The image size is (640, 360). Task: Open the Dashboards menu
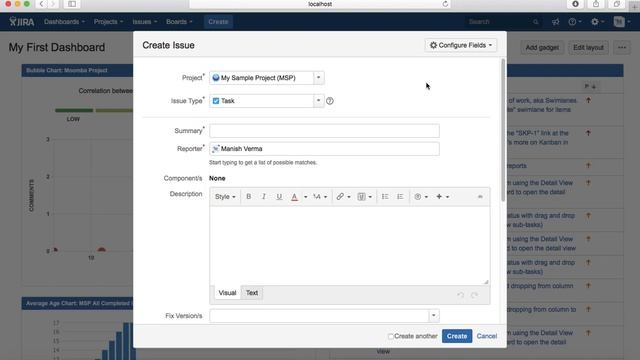tap(64, 22)
